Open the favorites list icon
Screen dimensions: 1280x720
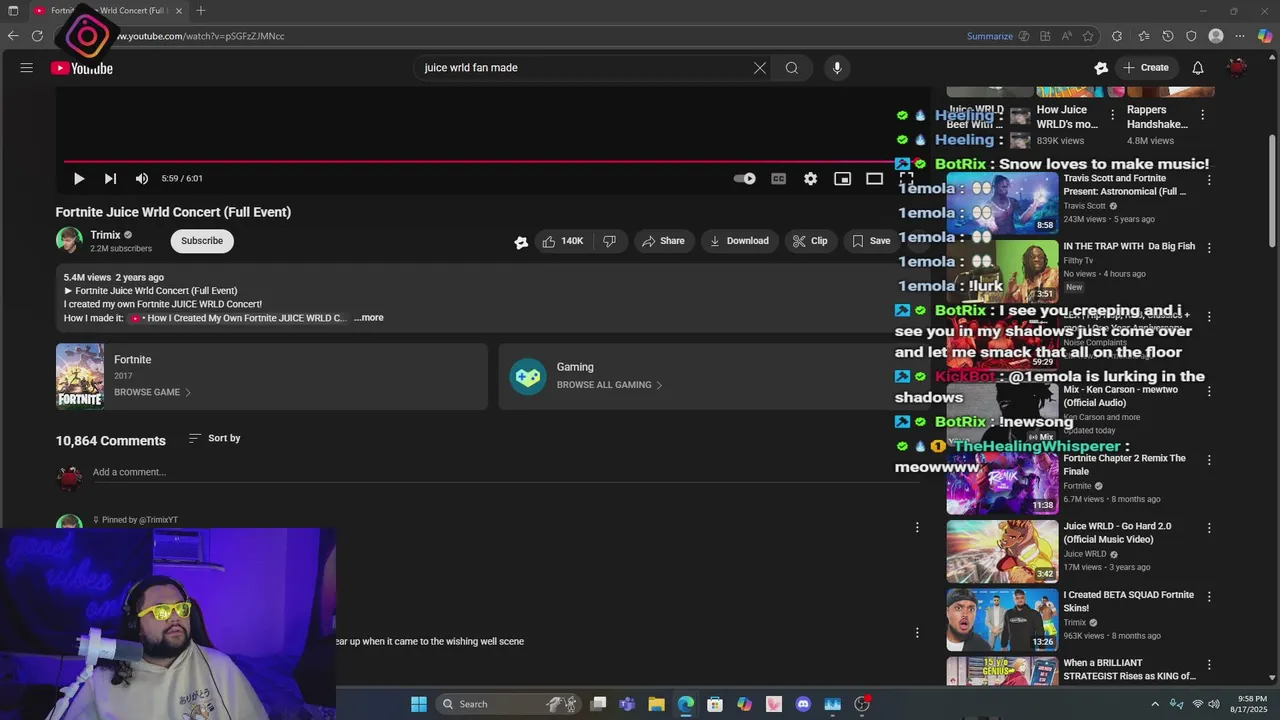click(1144, 36)
